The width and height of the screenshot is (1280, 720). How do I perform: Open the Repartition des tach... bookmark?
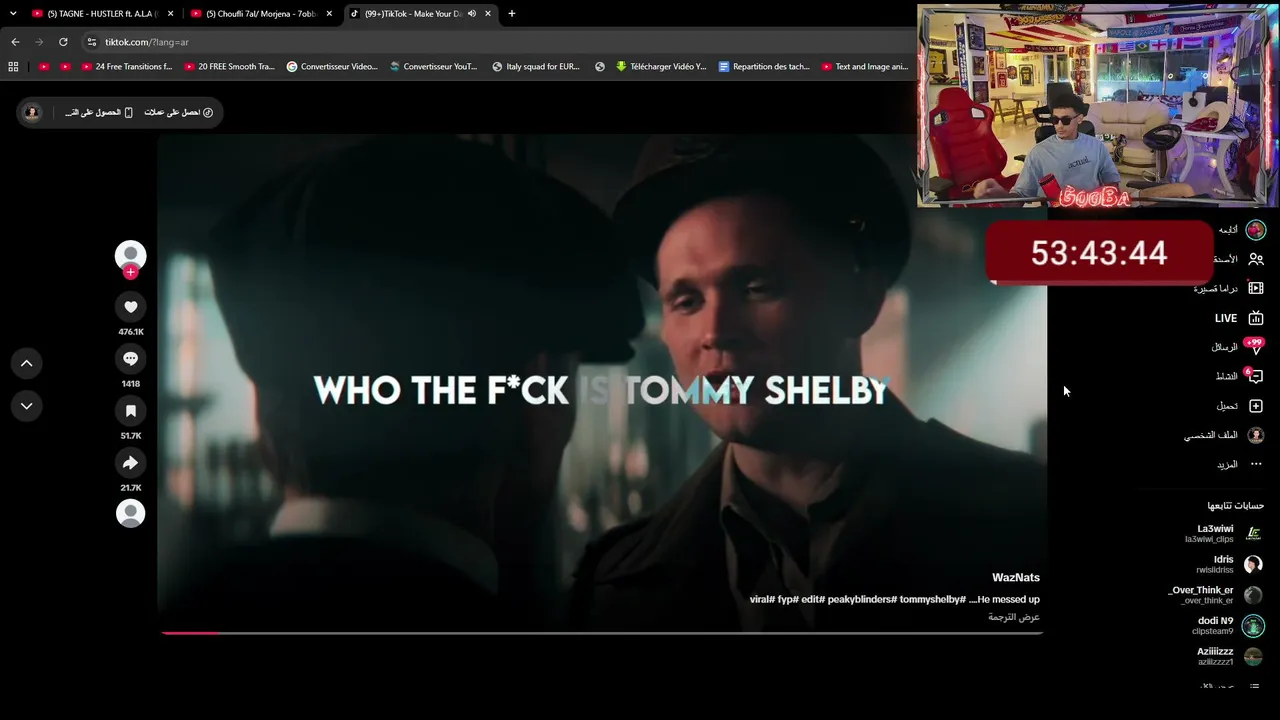tap(764, 67)
